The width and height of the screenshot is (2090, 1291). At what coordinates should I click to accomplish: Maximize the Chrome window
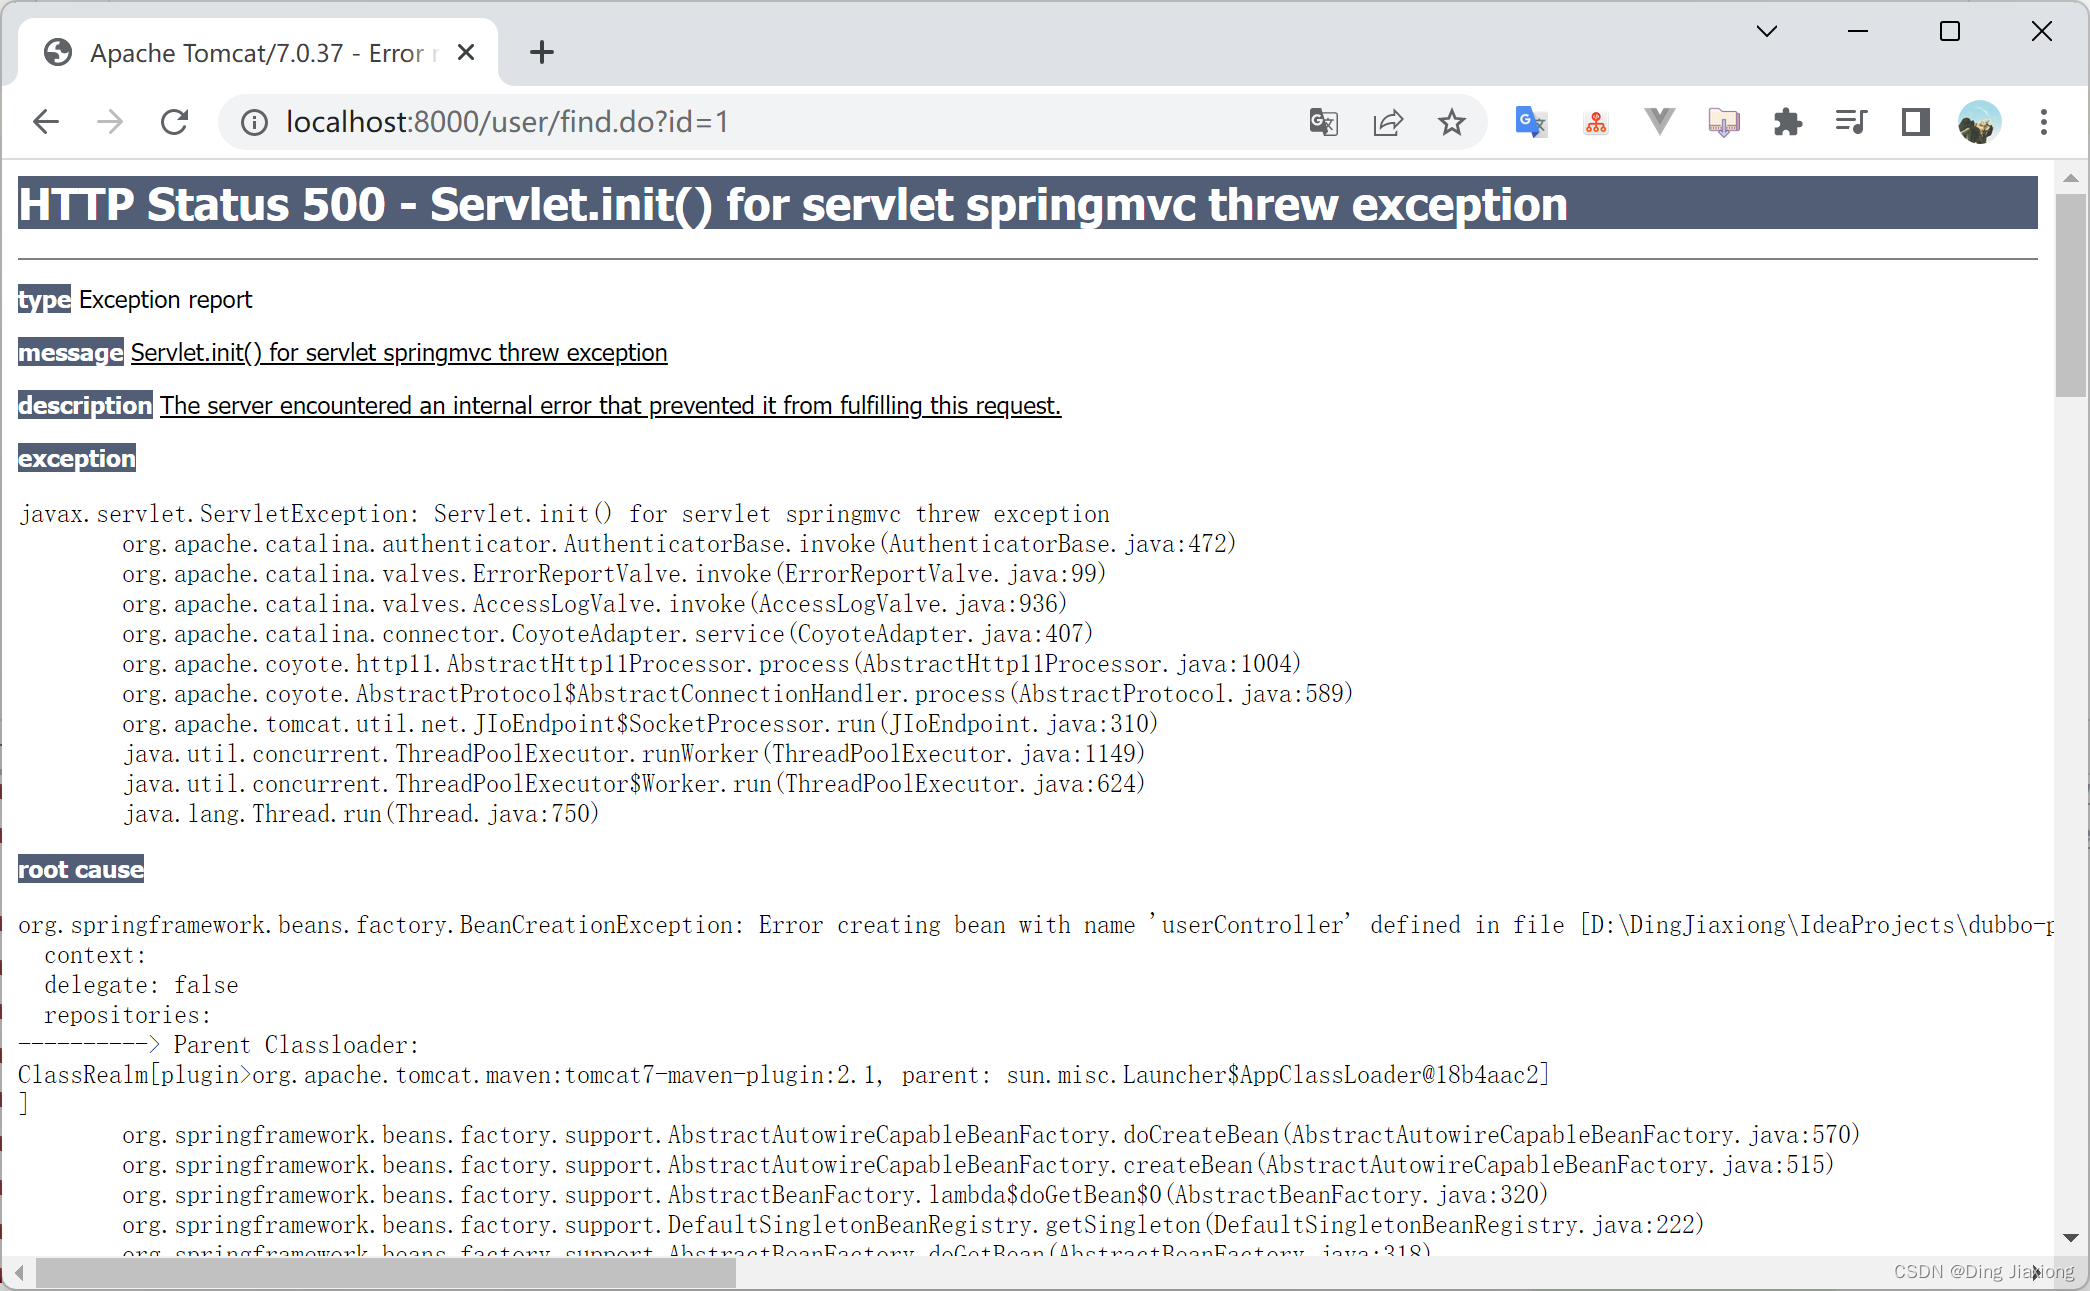1950,32
